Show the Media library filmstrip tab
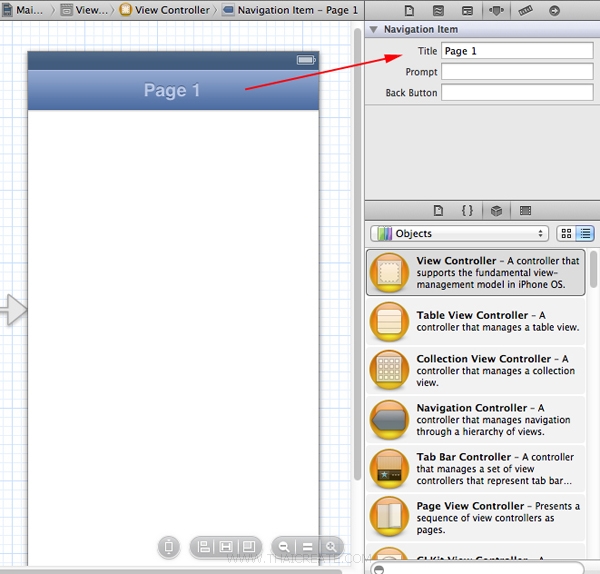The height and width of the screenshot is (574, 600). click(x=525, y=210)
